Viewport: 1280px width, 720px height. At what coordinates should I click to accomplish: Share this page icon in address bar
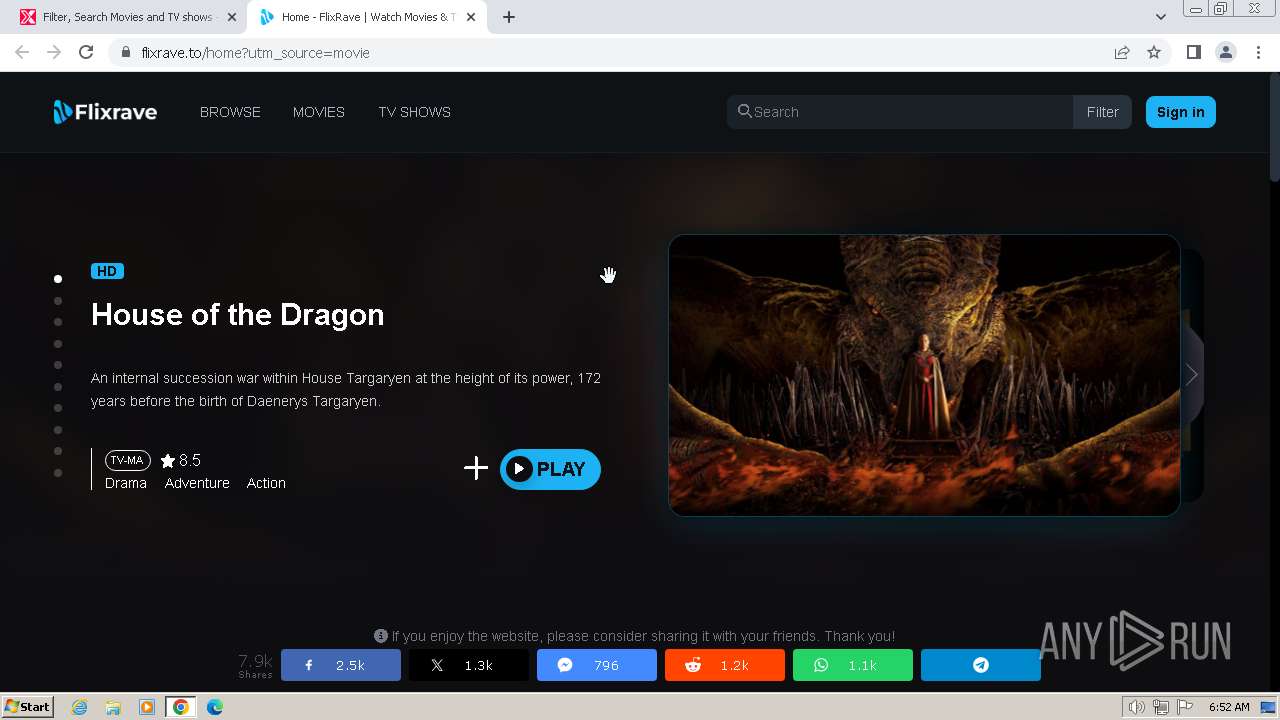coord(1122,52)
